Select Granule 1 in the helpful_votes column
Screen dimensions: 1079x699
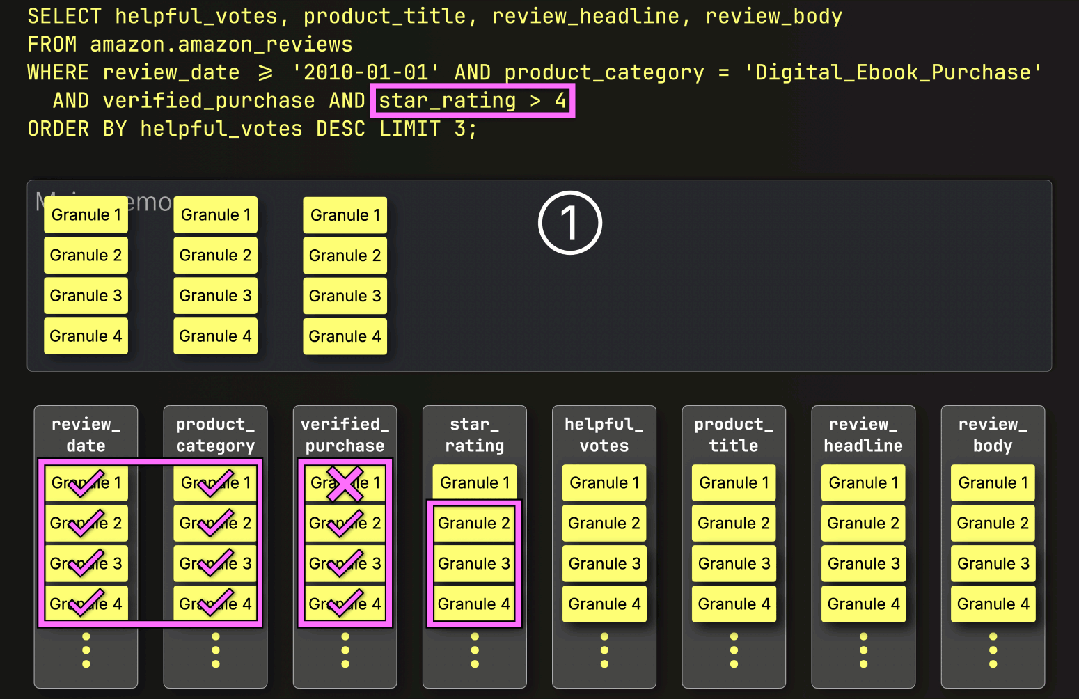pyautogui.click(x=604, y=483)
